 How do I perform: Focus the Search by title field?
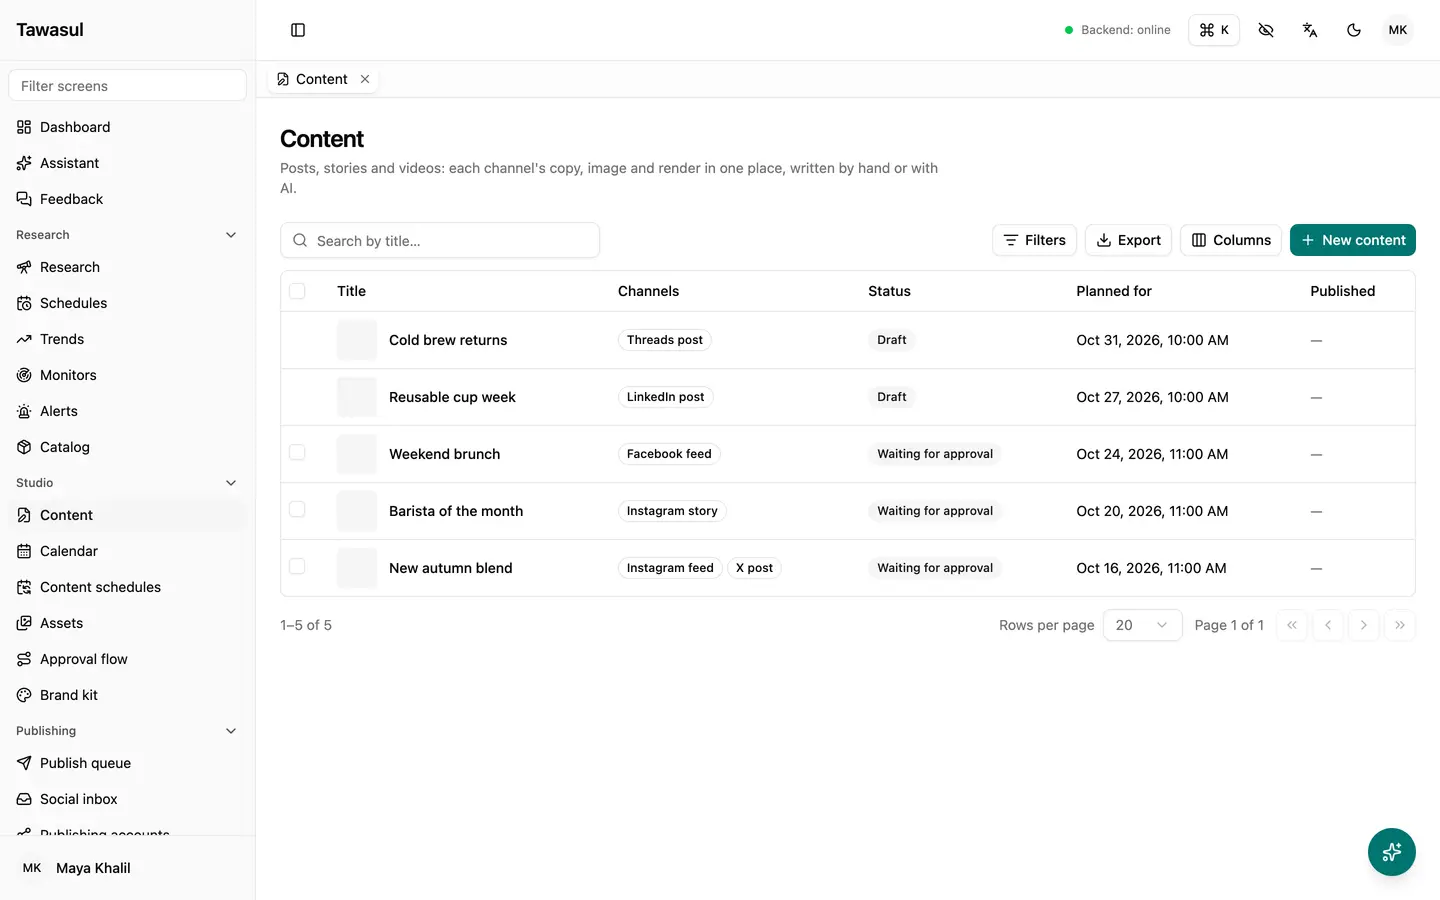coord(440,240)
